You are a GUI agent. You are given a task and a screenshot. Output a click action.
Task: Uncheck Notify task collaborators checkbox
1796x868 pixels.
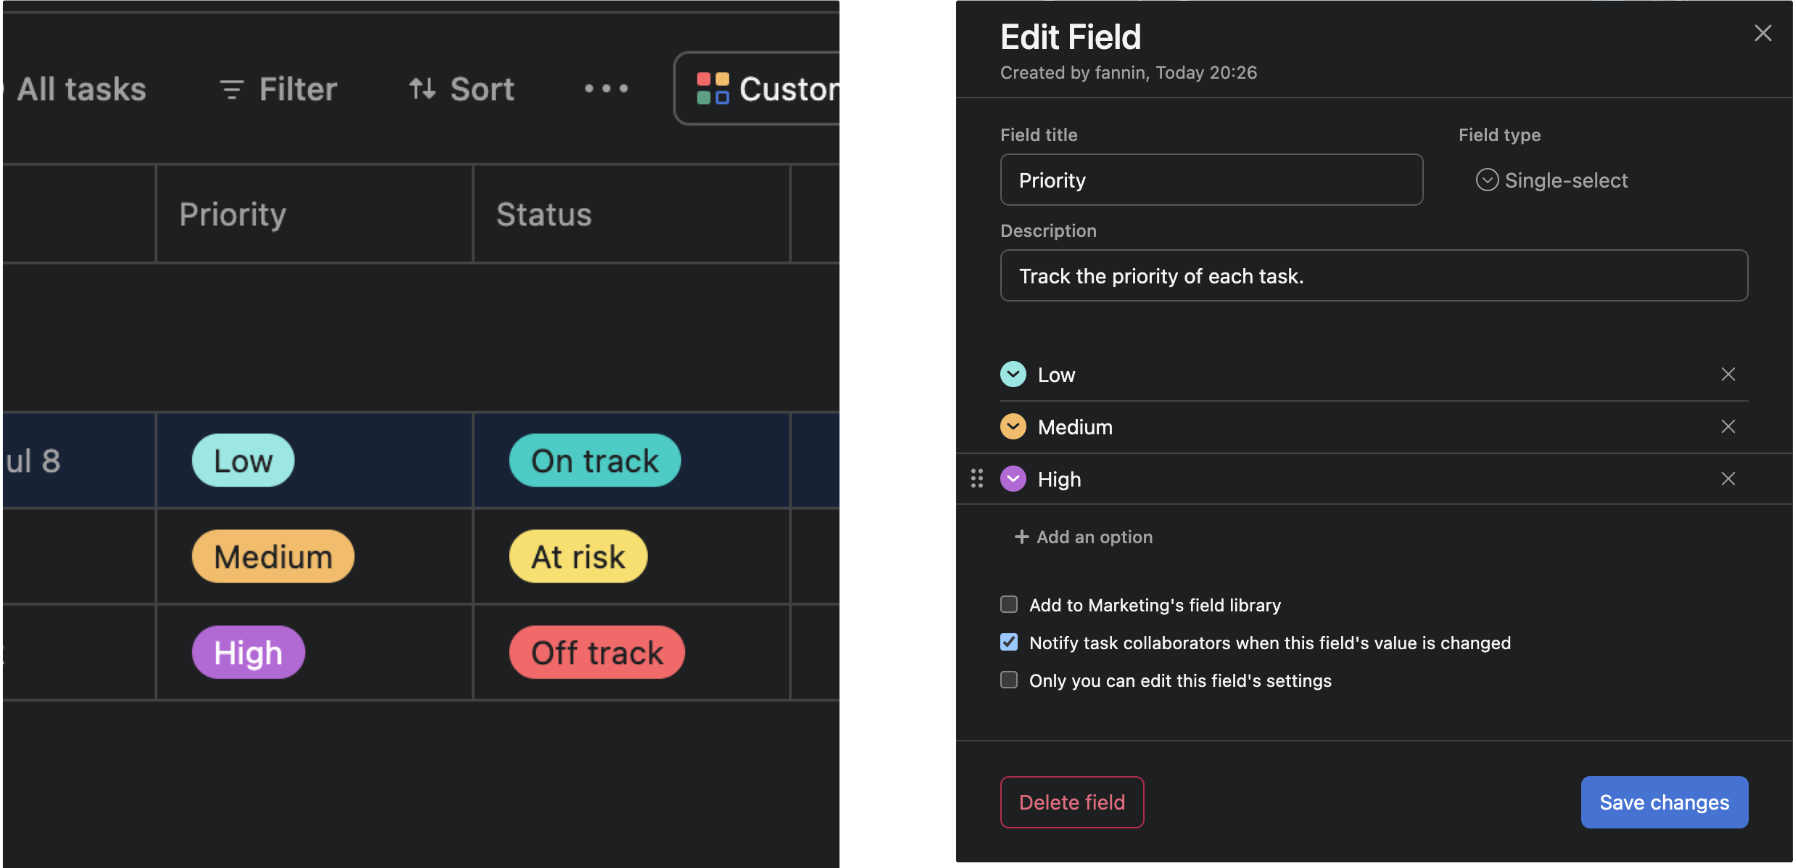coord(1009,642)
